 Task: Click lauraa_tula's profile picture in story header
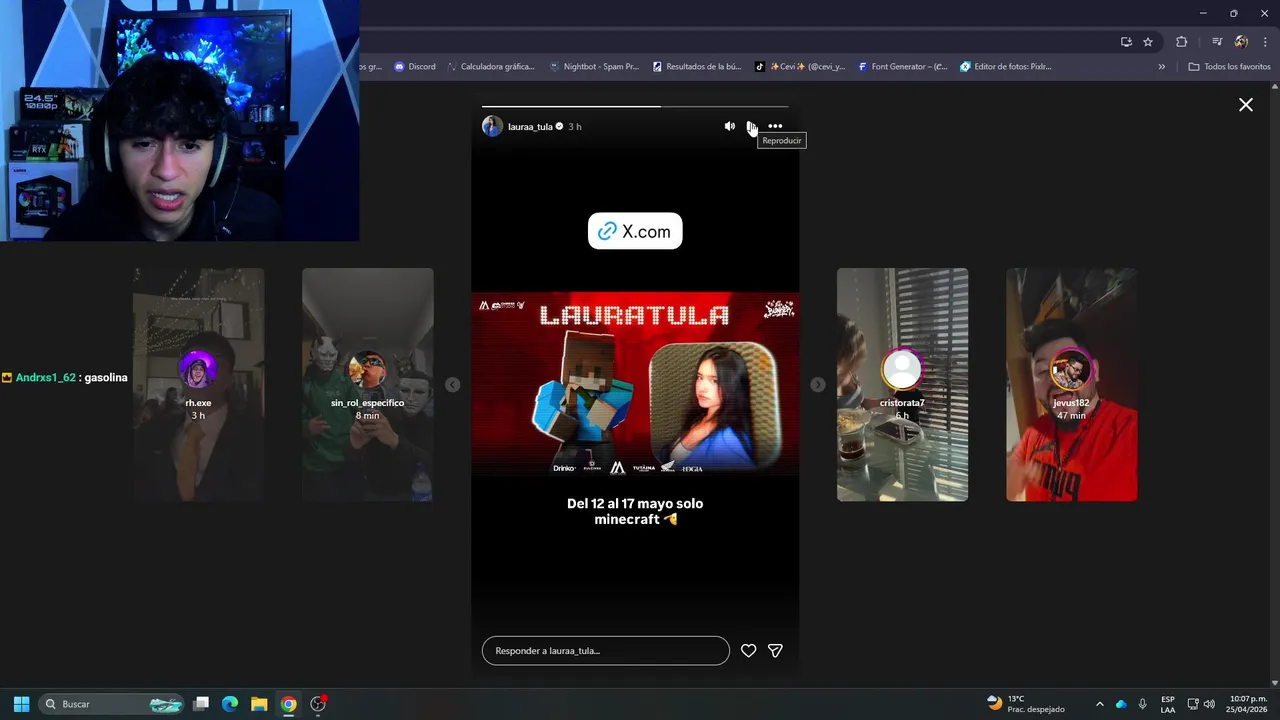492,126
